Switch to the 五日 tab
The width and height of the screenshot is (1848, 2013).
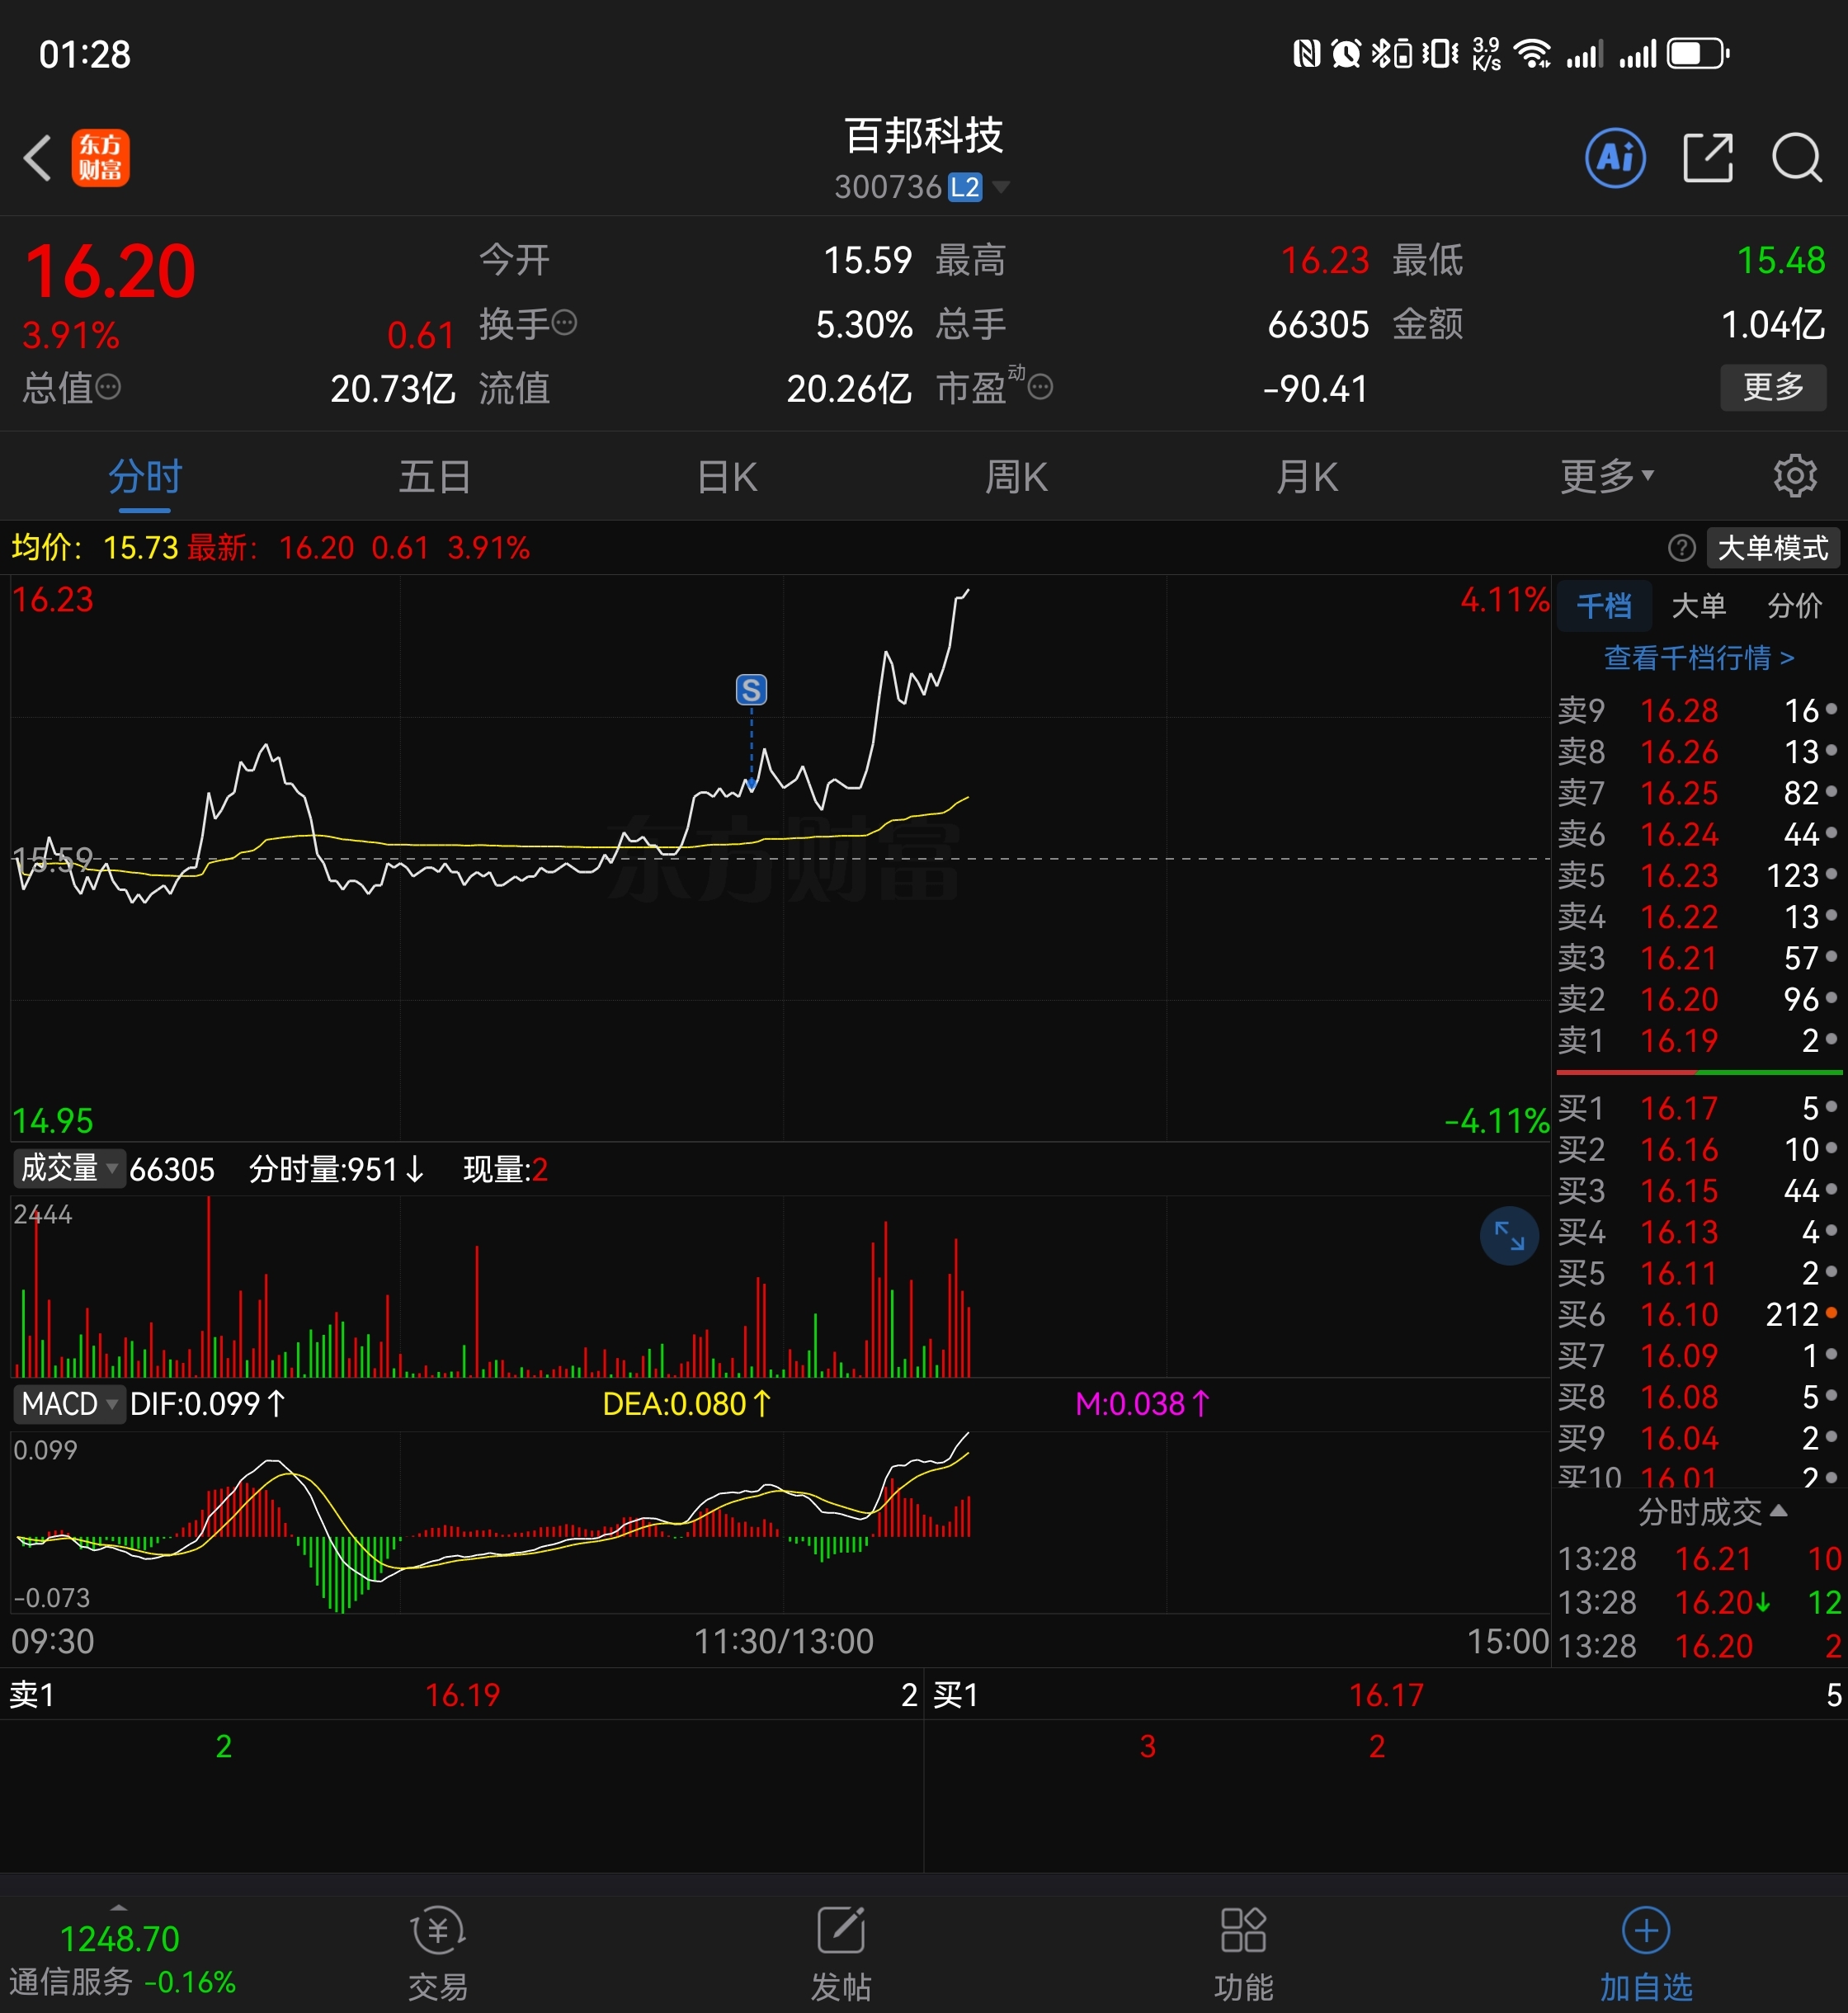pyautogui.click(x=435, y=476)
